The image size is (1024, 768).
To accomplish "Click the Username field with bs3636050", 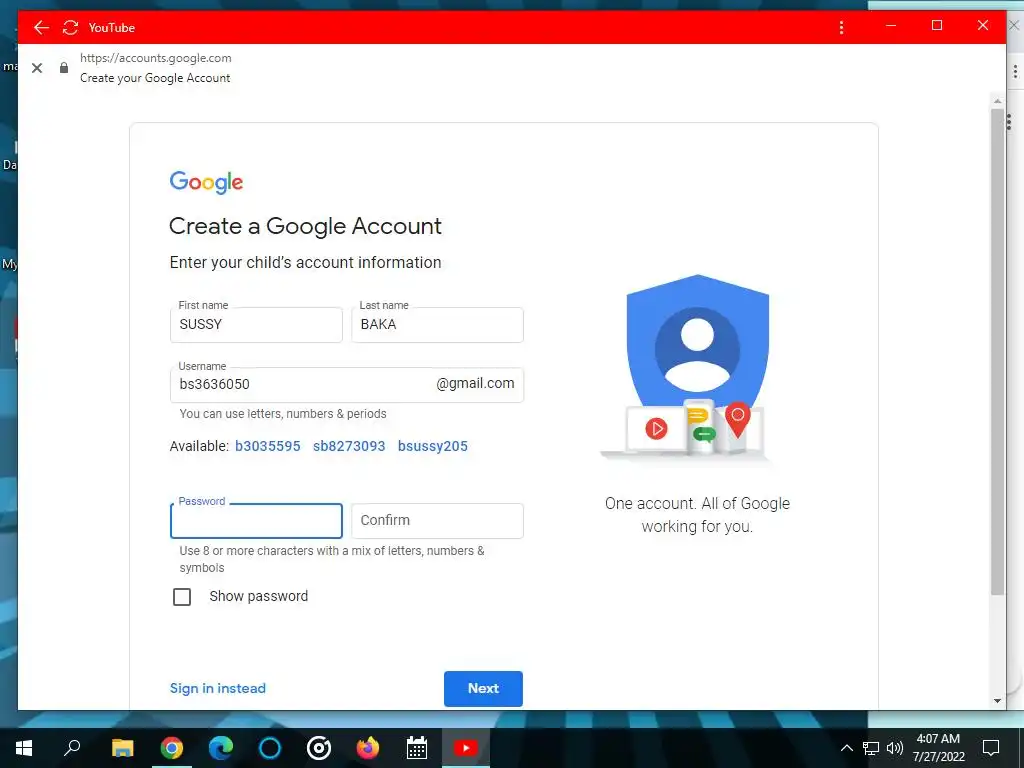I will tap(347, 385).
